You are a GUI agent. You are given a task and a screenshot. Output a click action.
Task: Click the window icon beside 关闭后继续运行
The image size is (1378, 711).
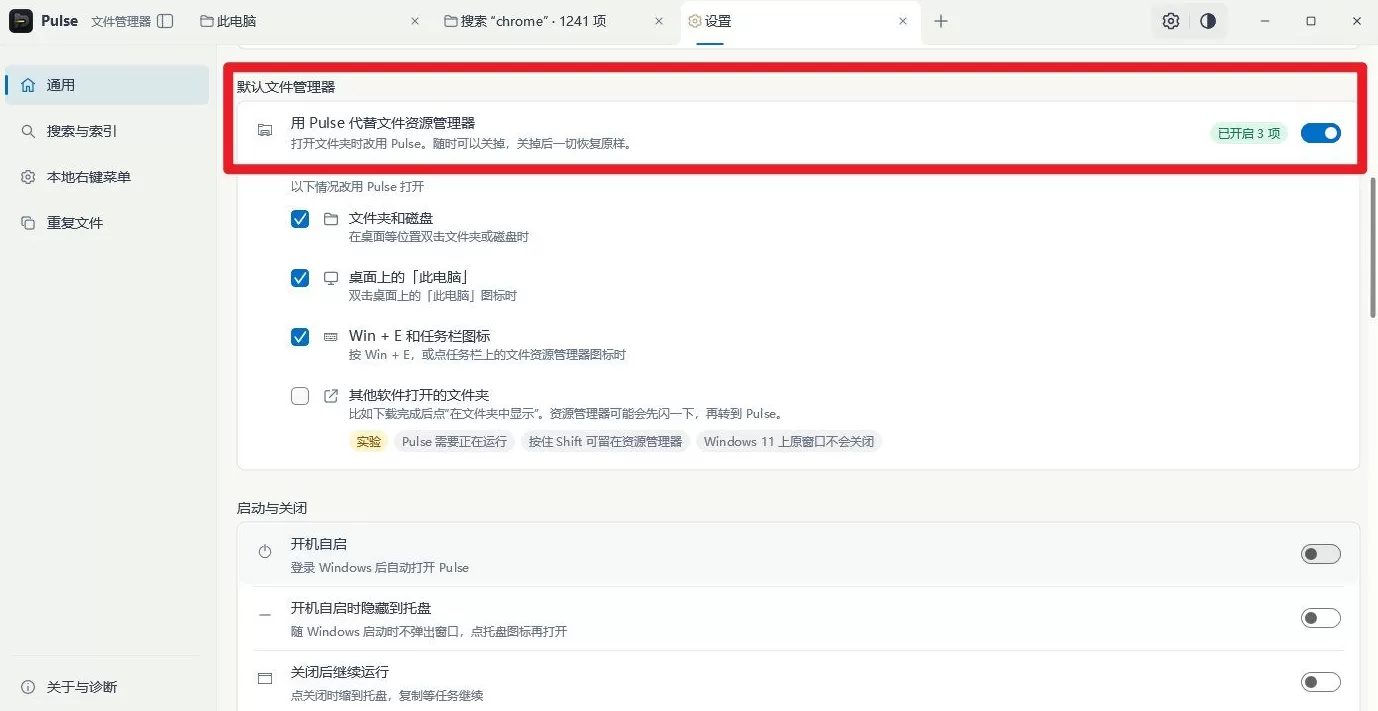[265, 679]
